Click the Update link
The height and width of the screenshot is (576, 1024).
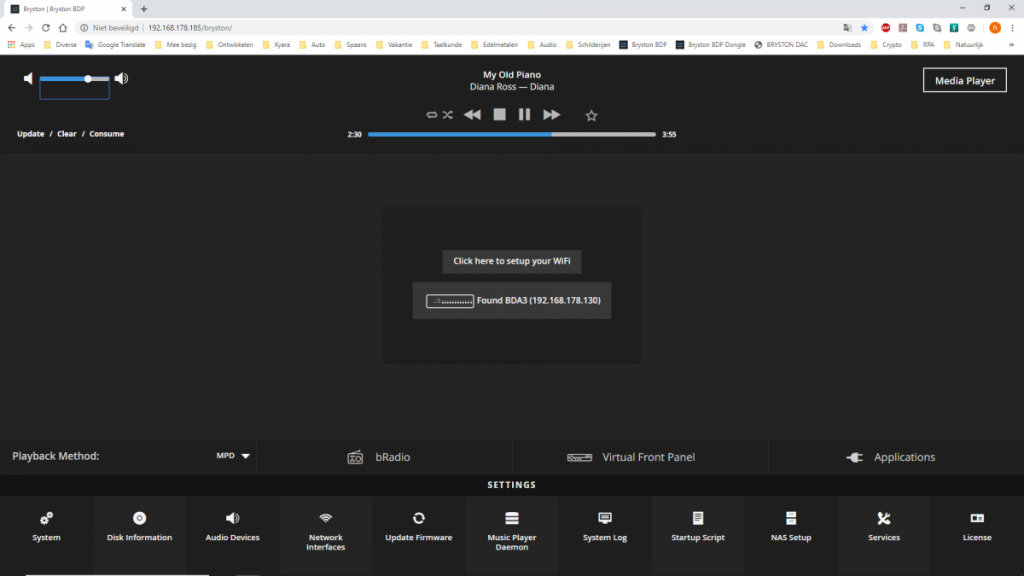(x=31, y=134)
